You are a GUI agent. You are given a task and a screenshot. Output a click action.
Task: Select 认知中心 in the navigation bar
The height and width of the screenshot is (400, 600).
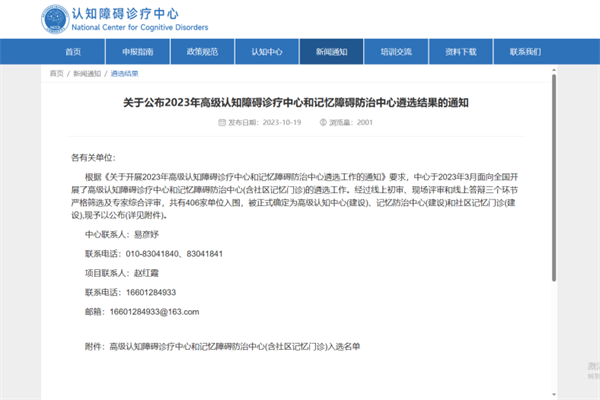pyautogui.click(x=266, y=51)
